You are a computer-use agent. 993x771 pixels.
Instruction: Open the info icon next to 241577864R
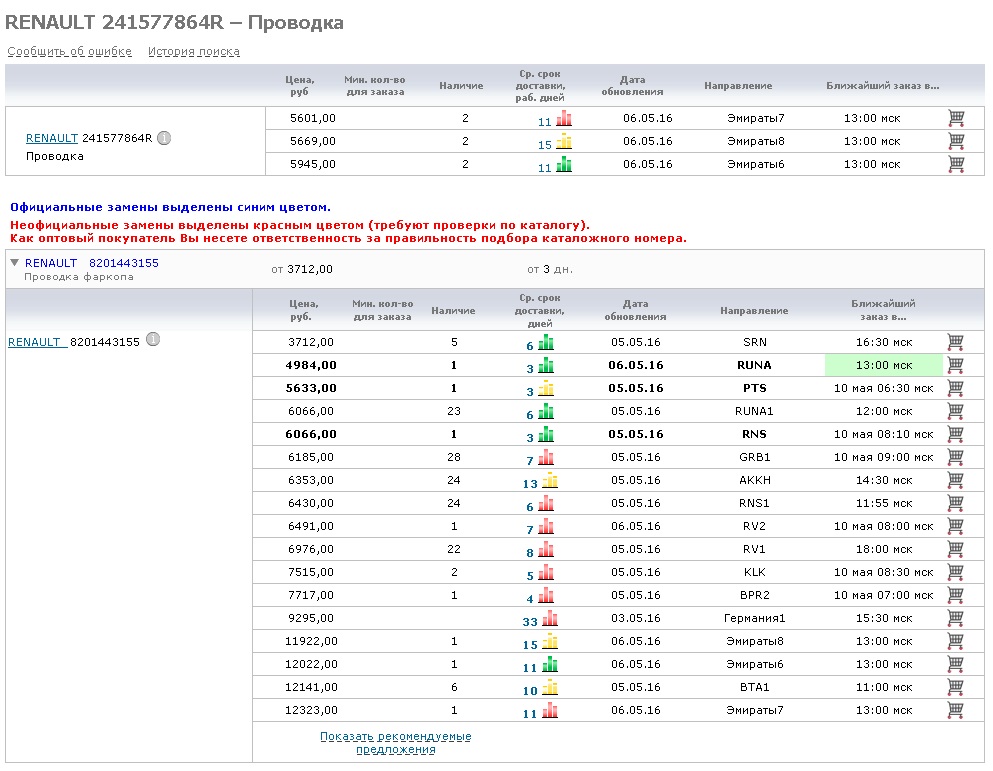click(164, 137)
